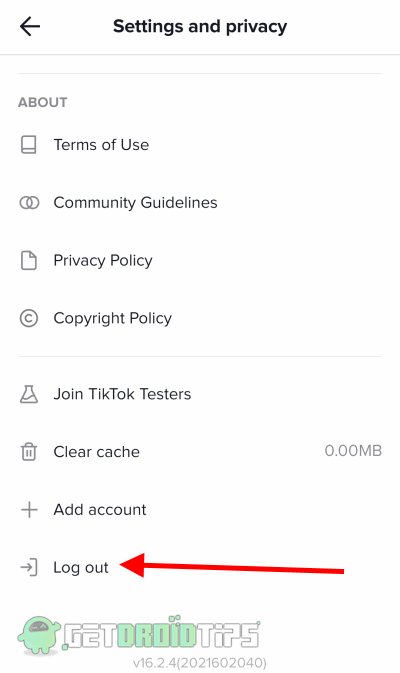This screenshot has width=400, height=673.
Task: Open Privacy Policy page
Action: coord(200,261)
